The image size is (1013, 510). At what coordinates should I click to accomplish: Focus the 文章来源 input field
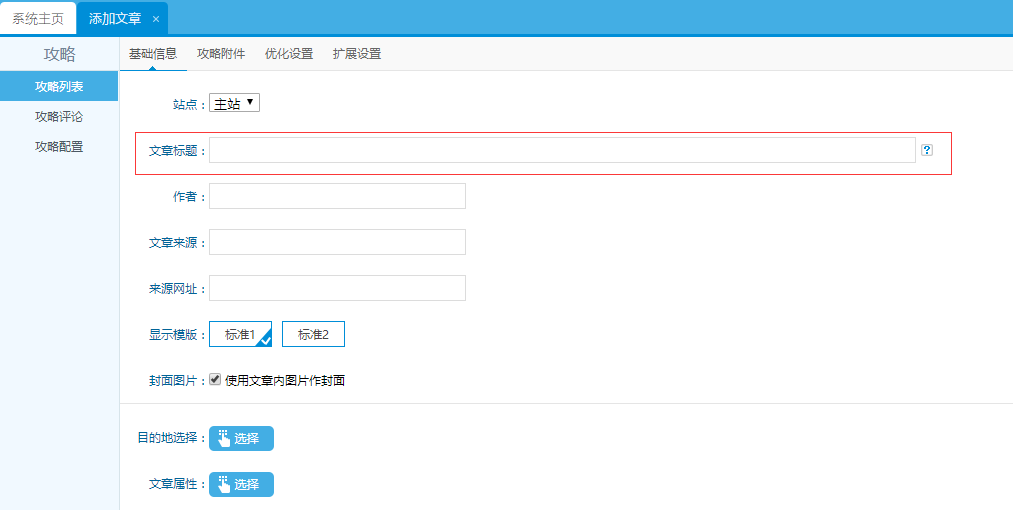(337, 242)
